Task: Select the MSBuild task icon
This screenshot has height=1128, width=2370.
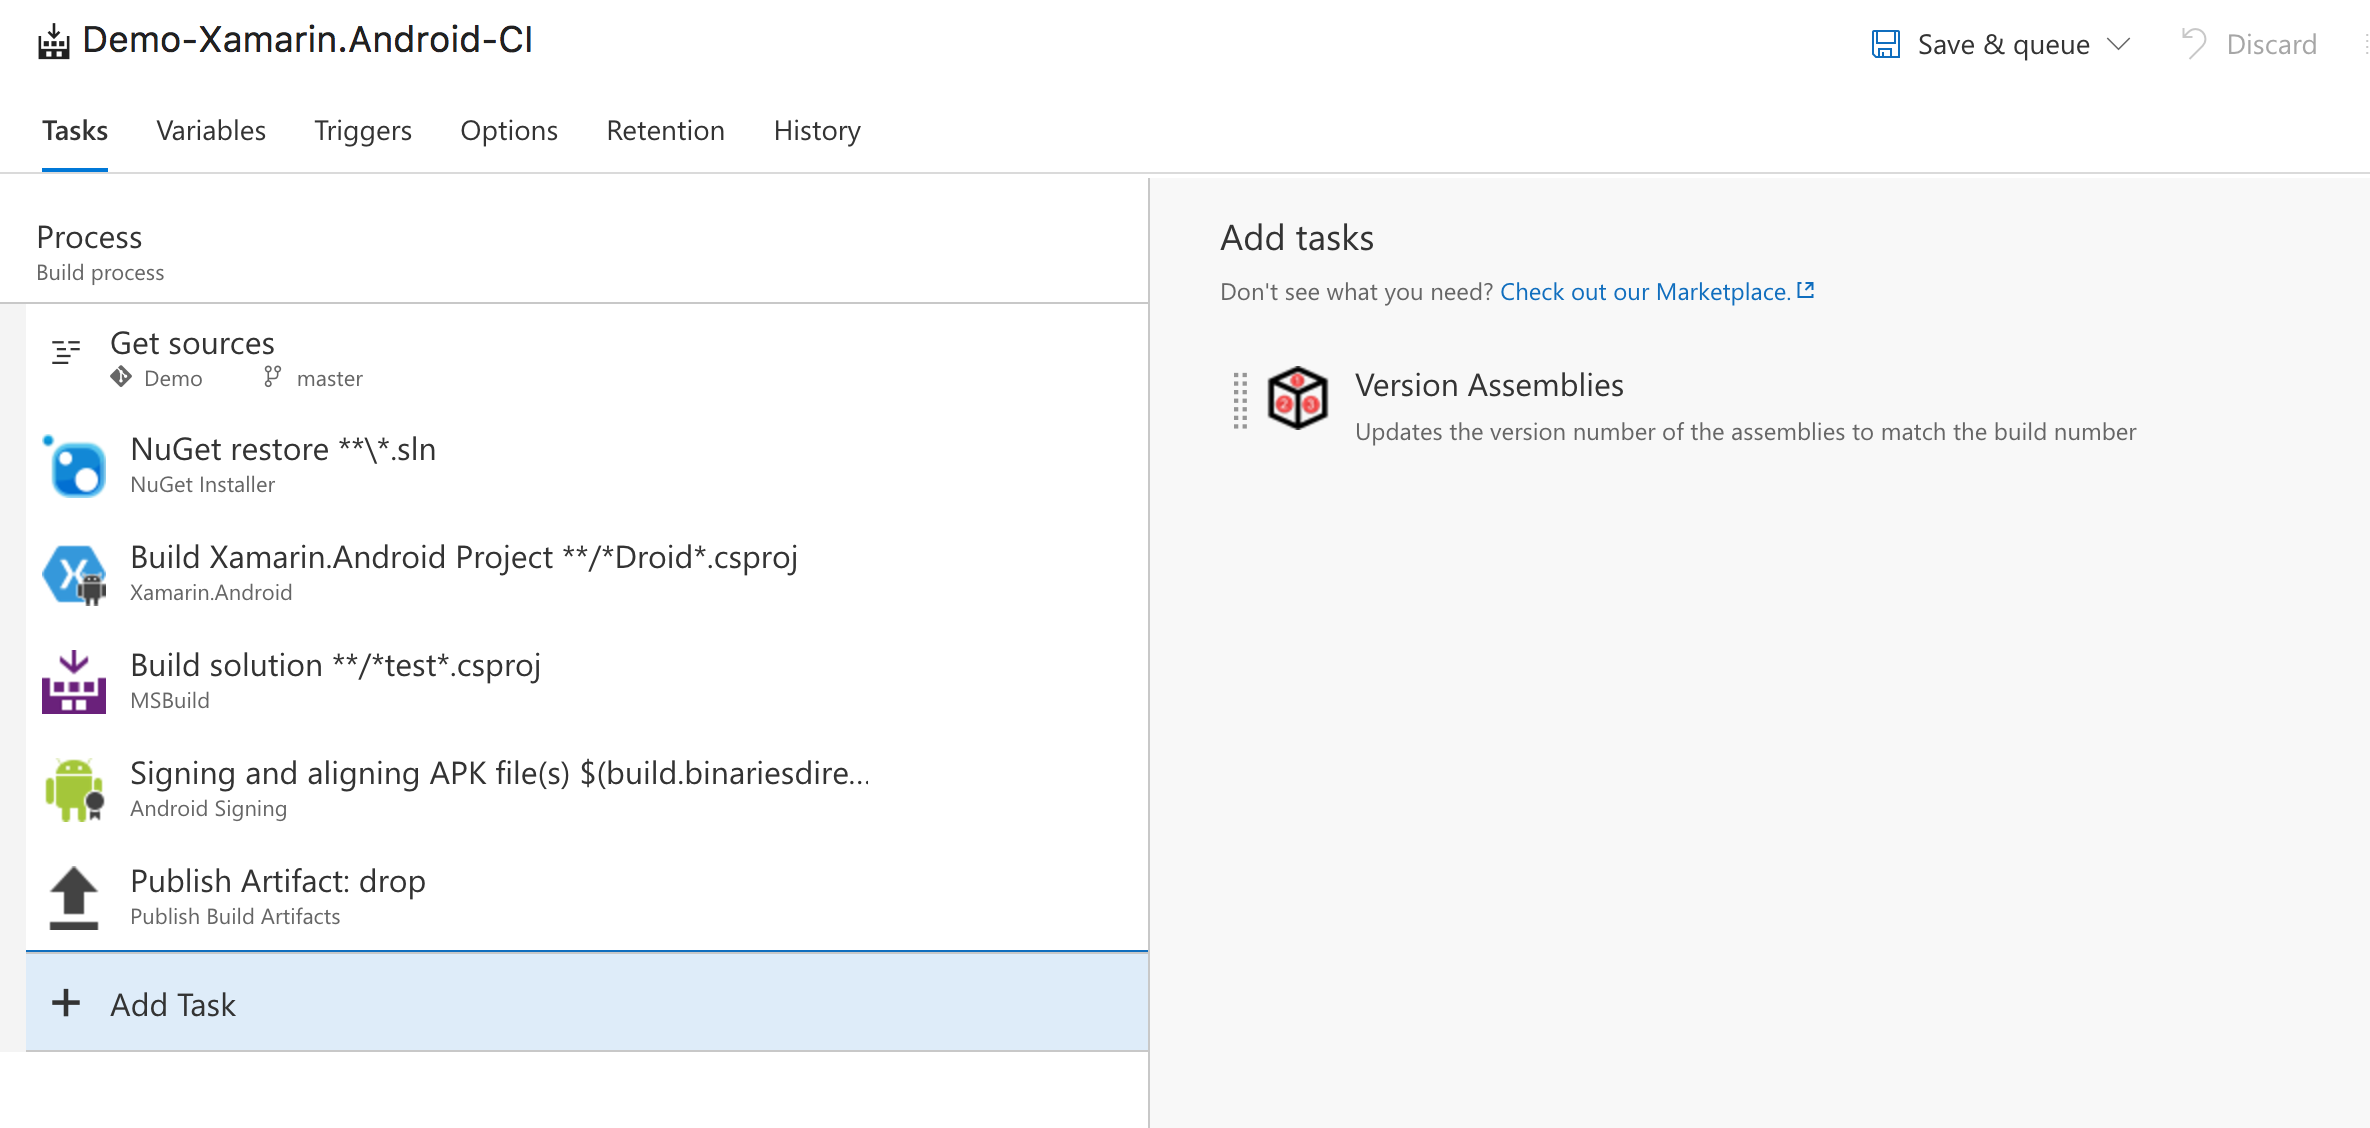Action: tap(73, 681)
